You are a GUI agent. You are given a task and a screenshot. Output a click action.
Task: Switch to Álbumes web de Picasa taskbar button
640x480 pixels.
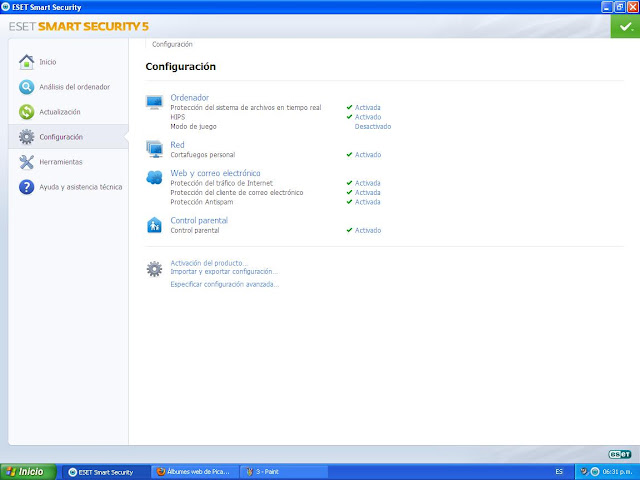coord(195,472)
